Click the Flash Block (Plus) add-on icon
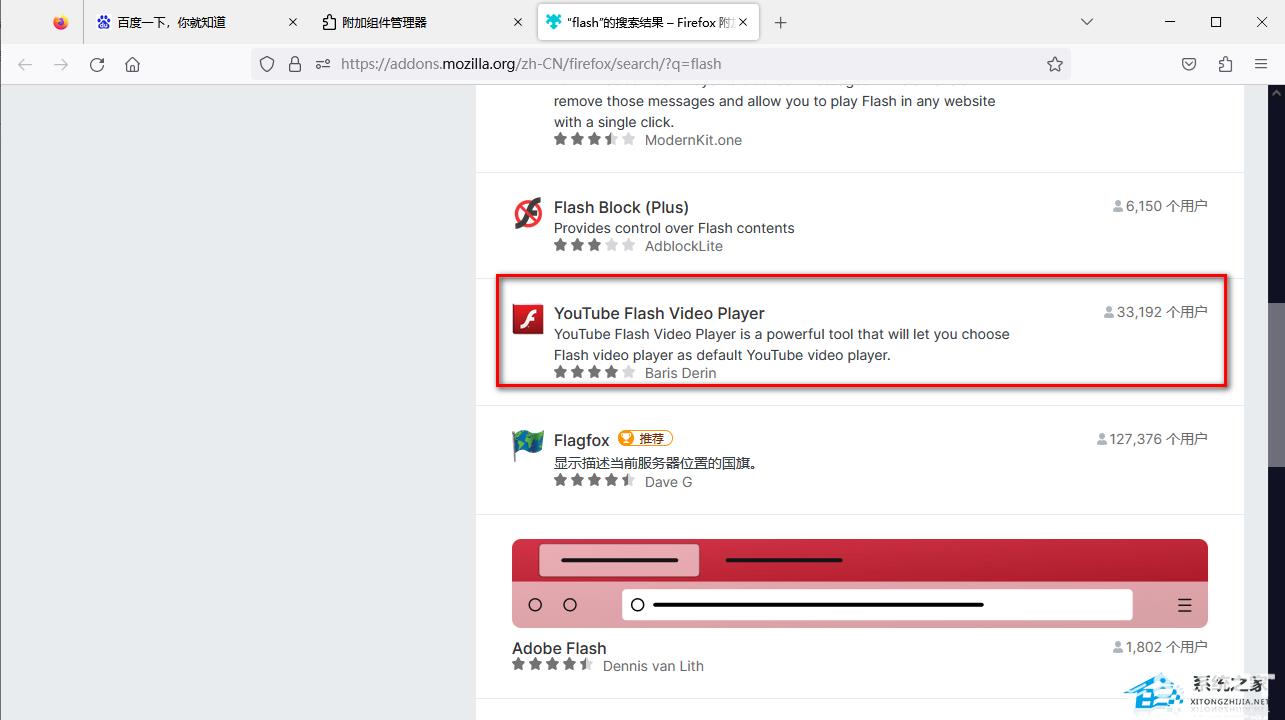This screenshot has height=720, width=1285. (528, 213)
